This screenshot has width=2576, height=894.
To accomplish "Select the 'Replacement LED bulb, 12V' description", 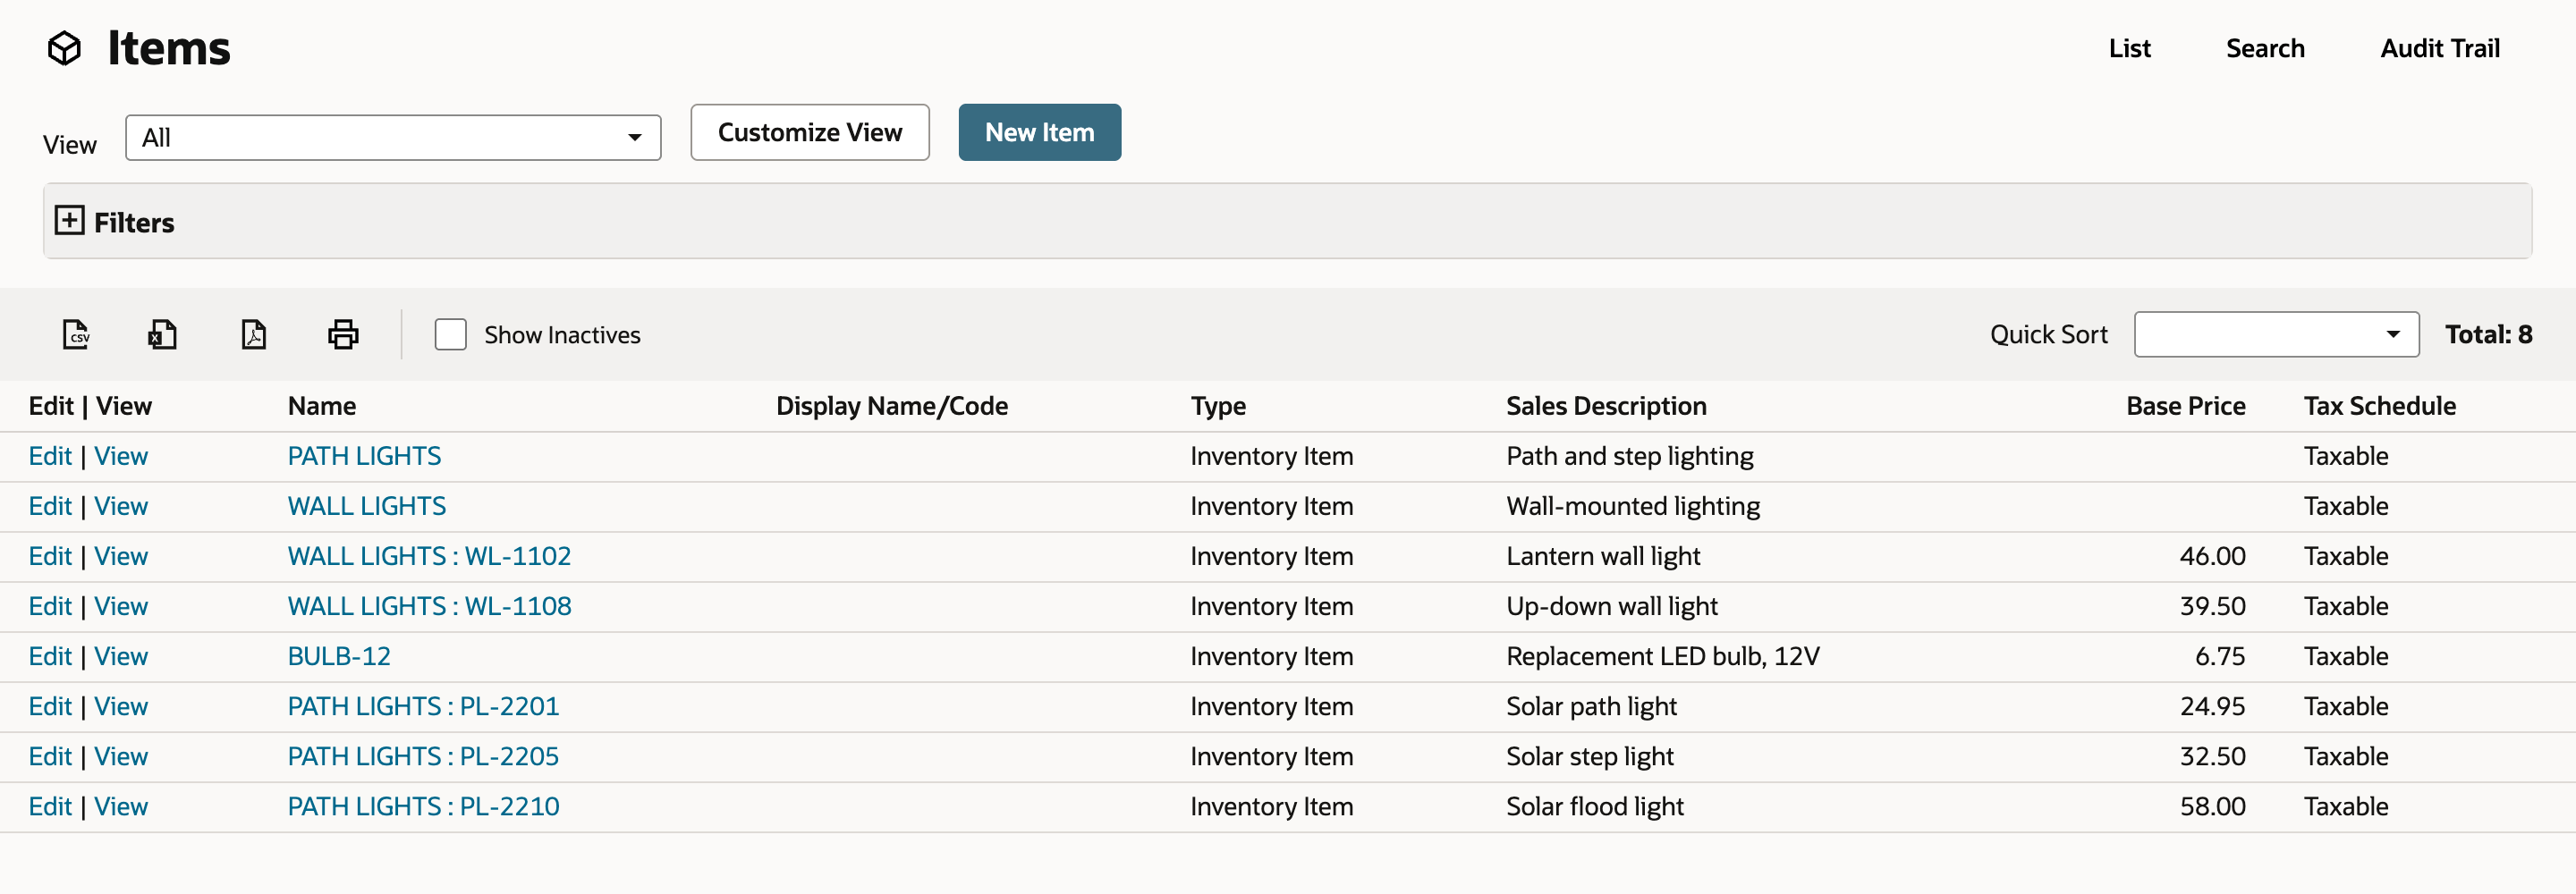I will pyautogui.click(x=1662, y=656).
